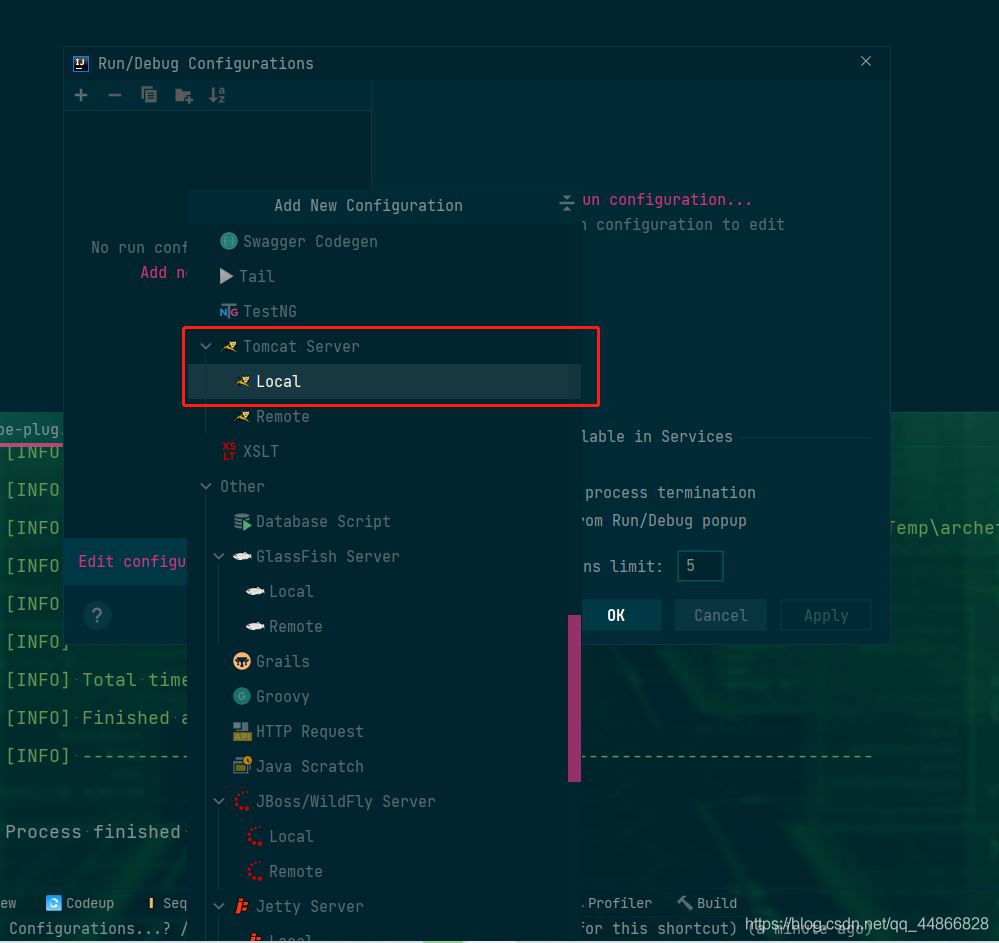
Task: Open the Build tool window tab
Action: [707, 903]
